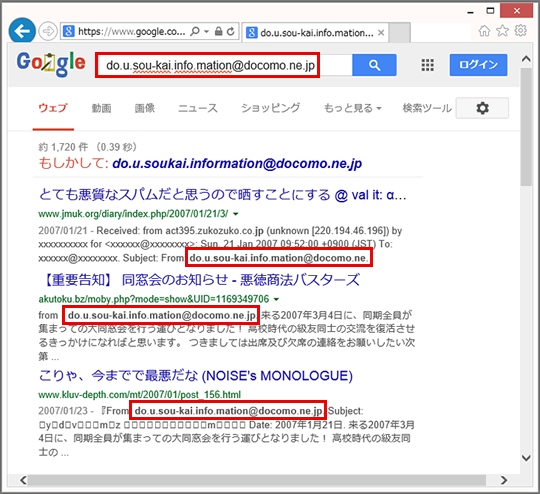Open the search settings gear button

click(482, 108)
